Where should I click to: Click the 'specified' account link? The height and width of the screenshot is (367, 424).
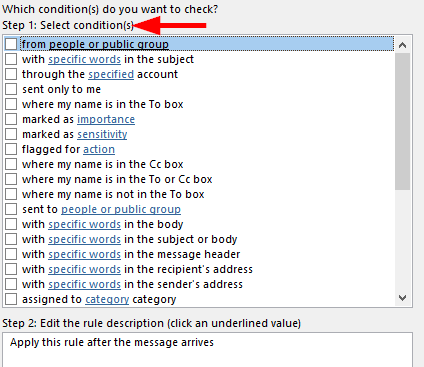pos(111,74)
